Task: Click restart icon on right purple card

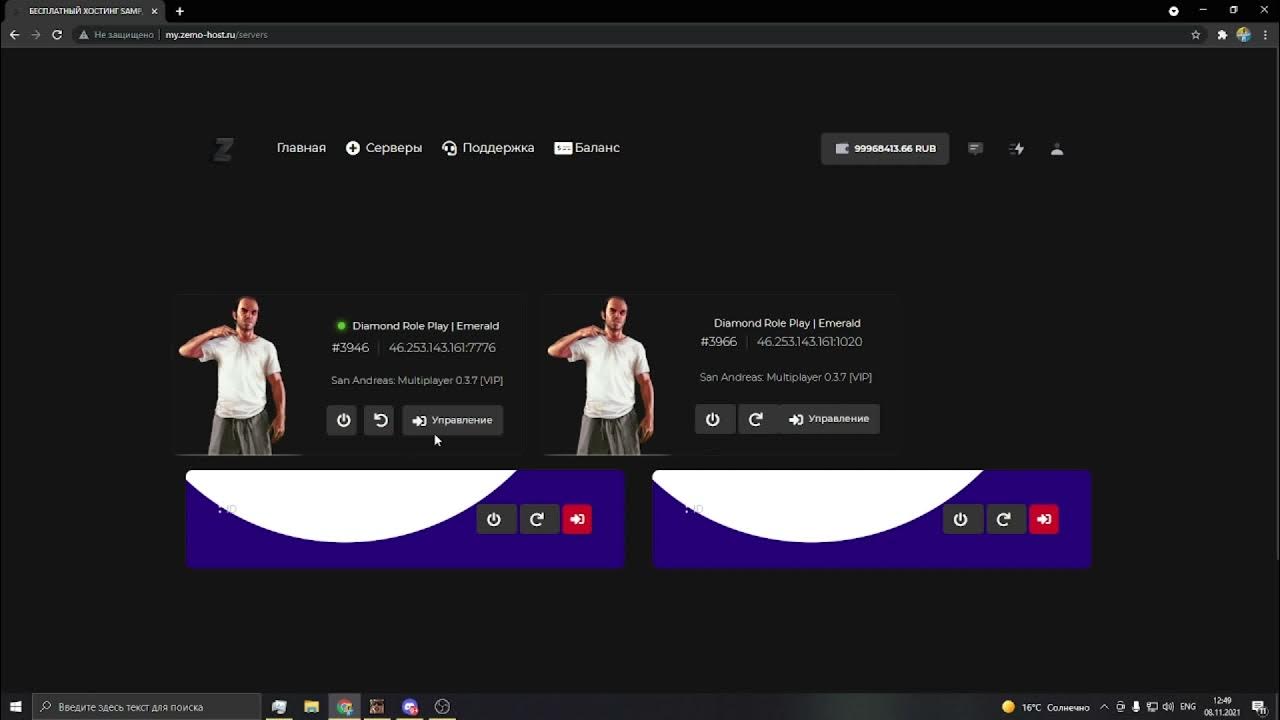Action: tap(1004, 519)
